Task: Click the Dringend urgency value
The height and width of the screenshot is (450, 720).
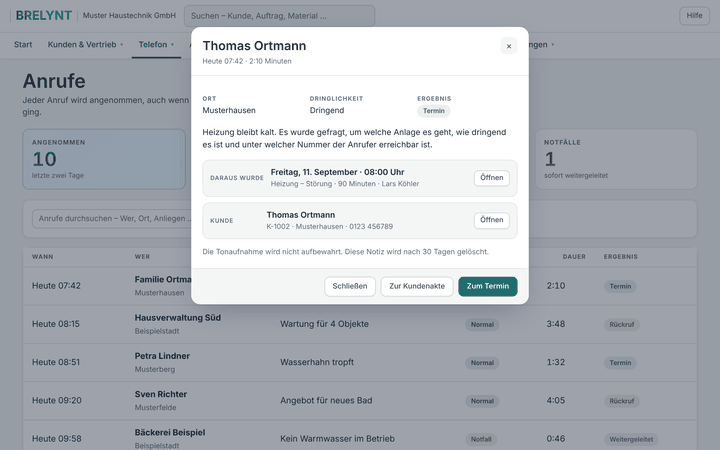Action: 326,110
